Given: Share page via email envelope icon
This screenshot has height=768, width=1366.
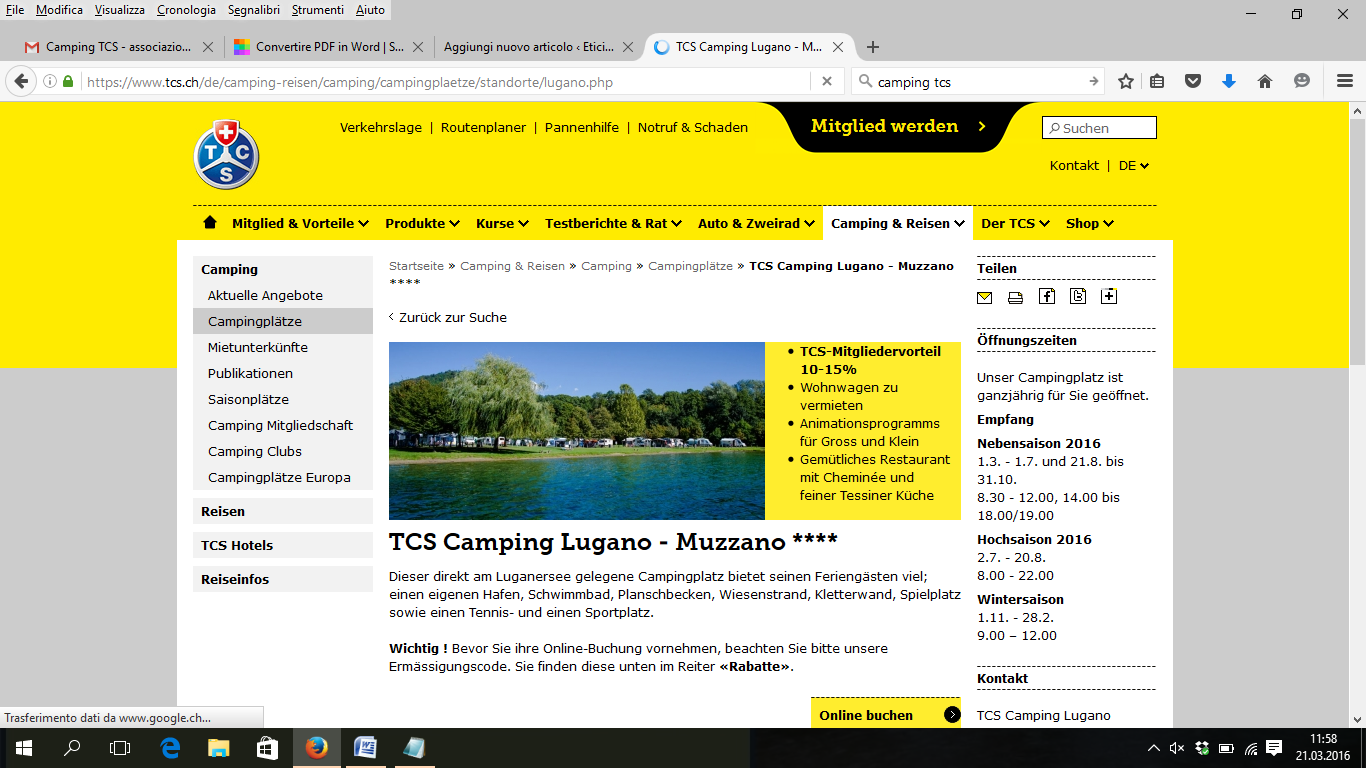Looking at the screenshot, I should pyautogui.click(x=985, y=297).
